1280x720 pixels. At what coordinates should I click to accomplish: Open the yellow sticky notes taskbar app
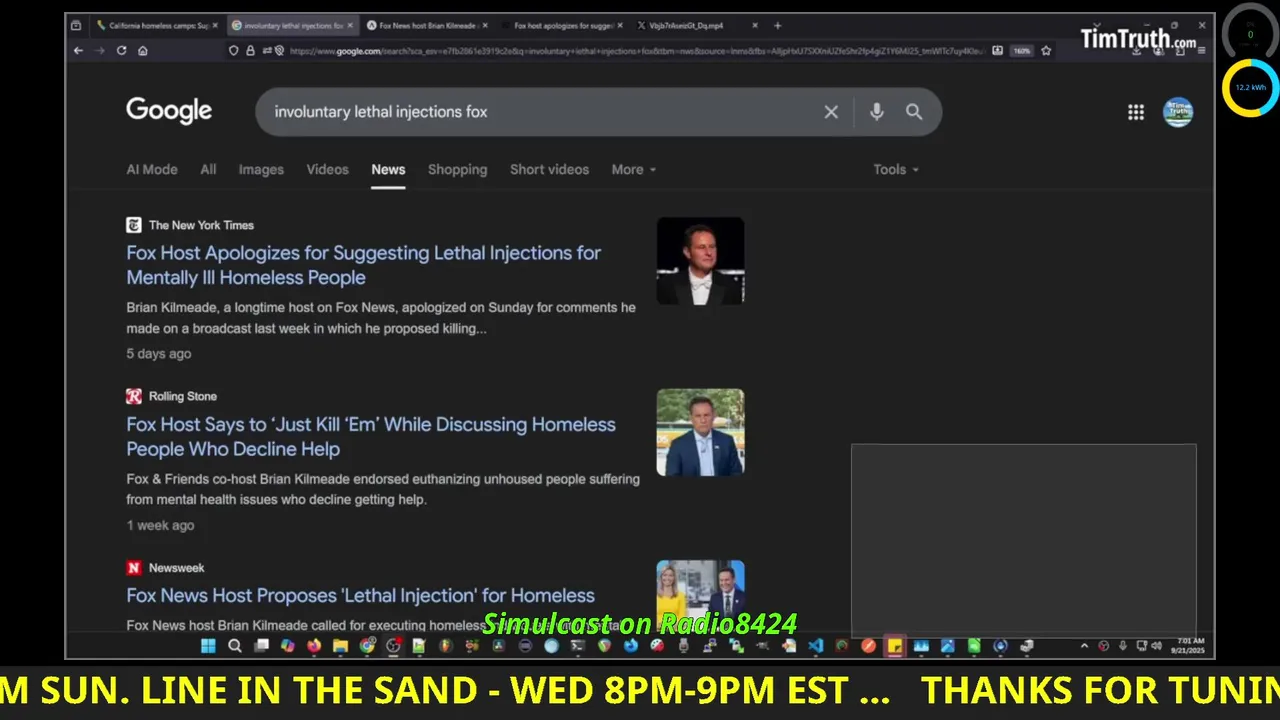(x=894, y=646)
